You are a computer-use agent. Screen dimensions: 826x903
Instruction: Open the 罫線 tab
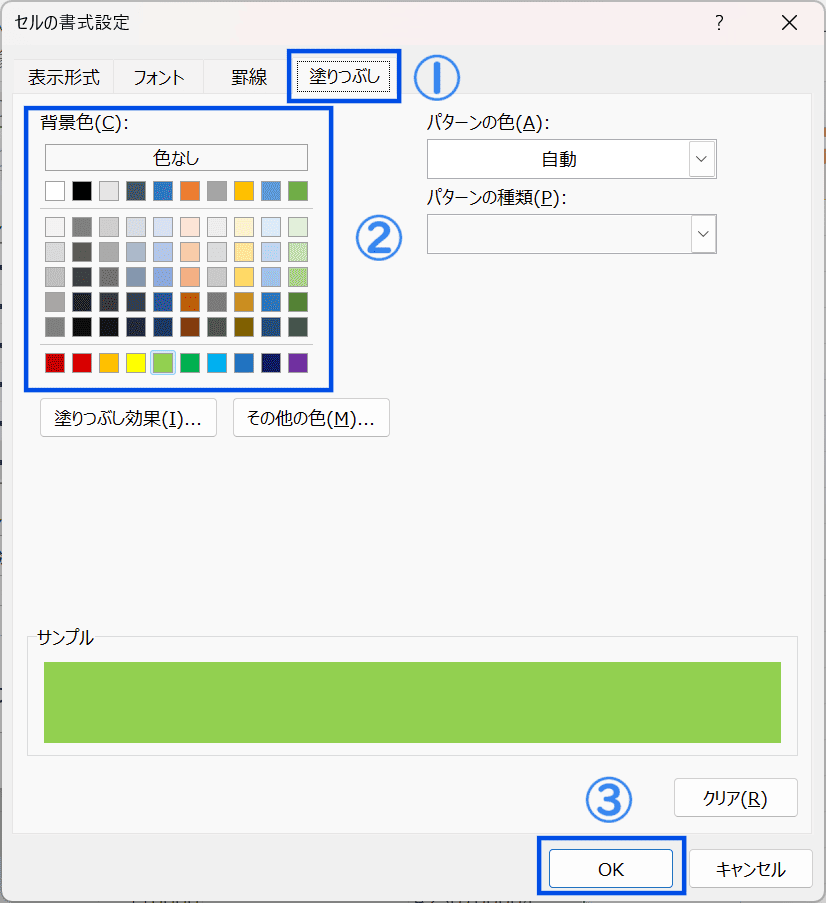point(249,77)
